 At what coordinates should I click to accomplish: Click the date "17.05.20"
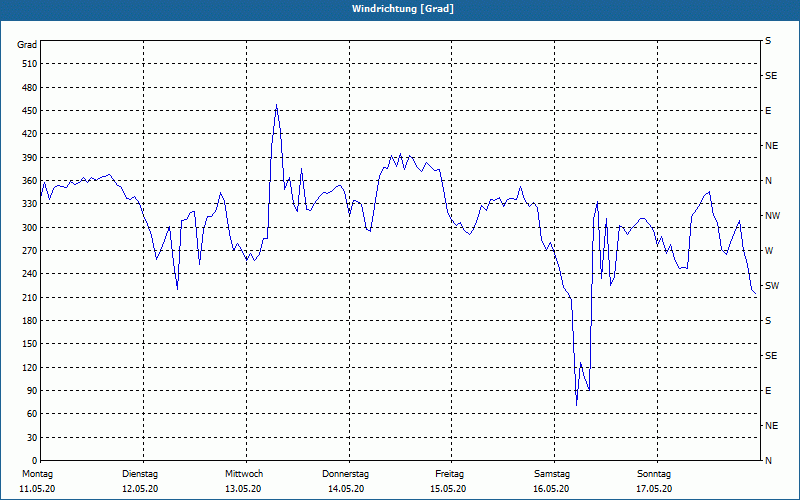[x=654, y=489]
